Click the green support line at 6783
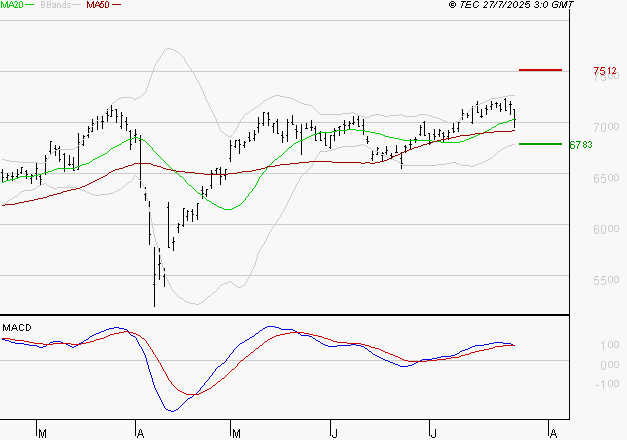Image resolution: width=627 pixels, height=440 pixels. coord(540,144)
